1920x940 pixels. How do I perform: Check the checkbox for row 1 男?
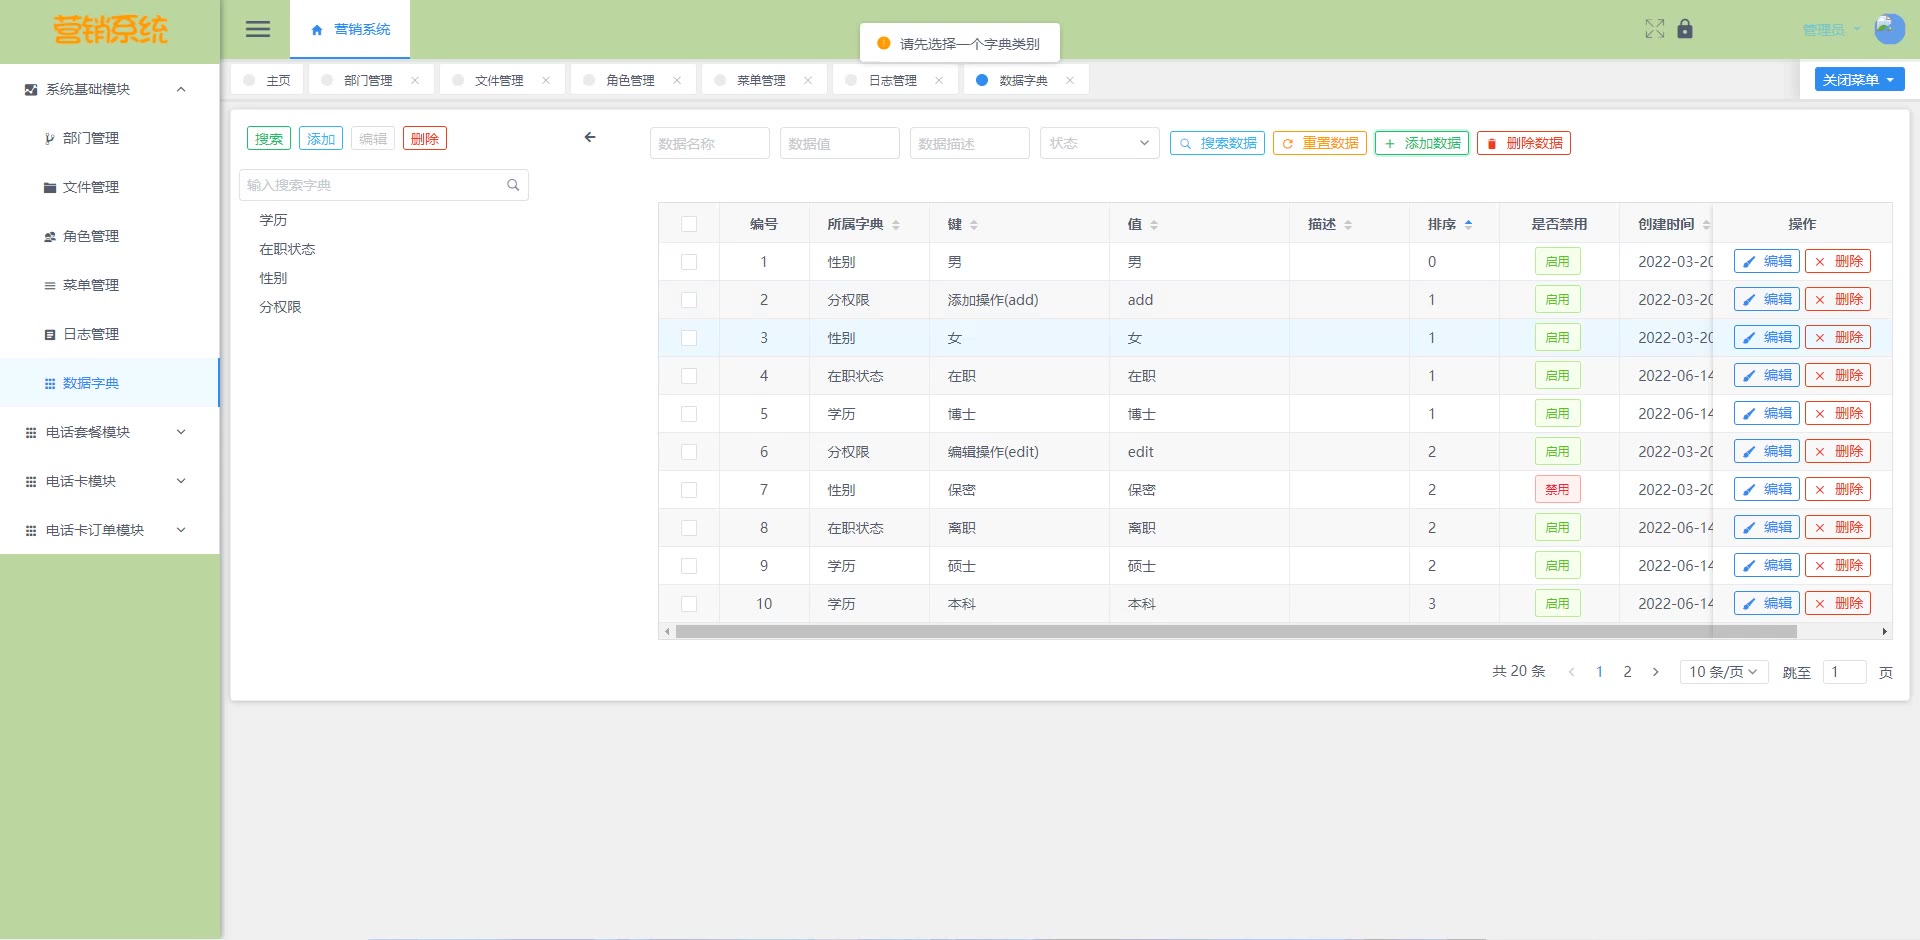point(689,262)
